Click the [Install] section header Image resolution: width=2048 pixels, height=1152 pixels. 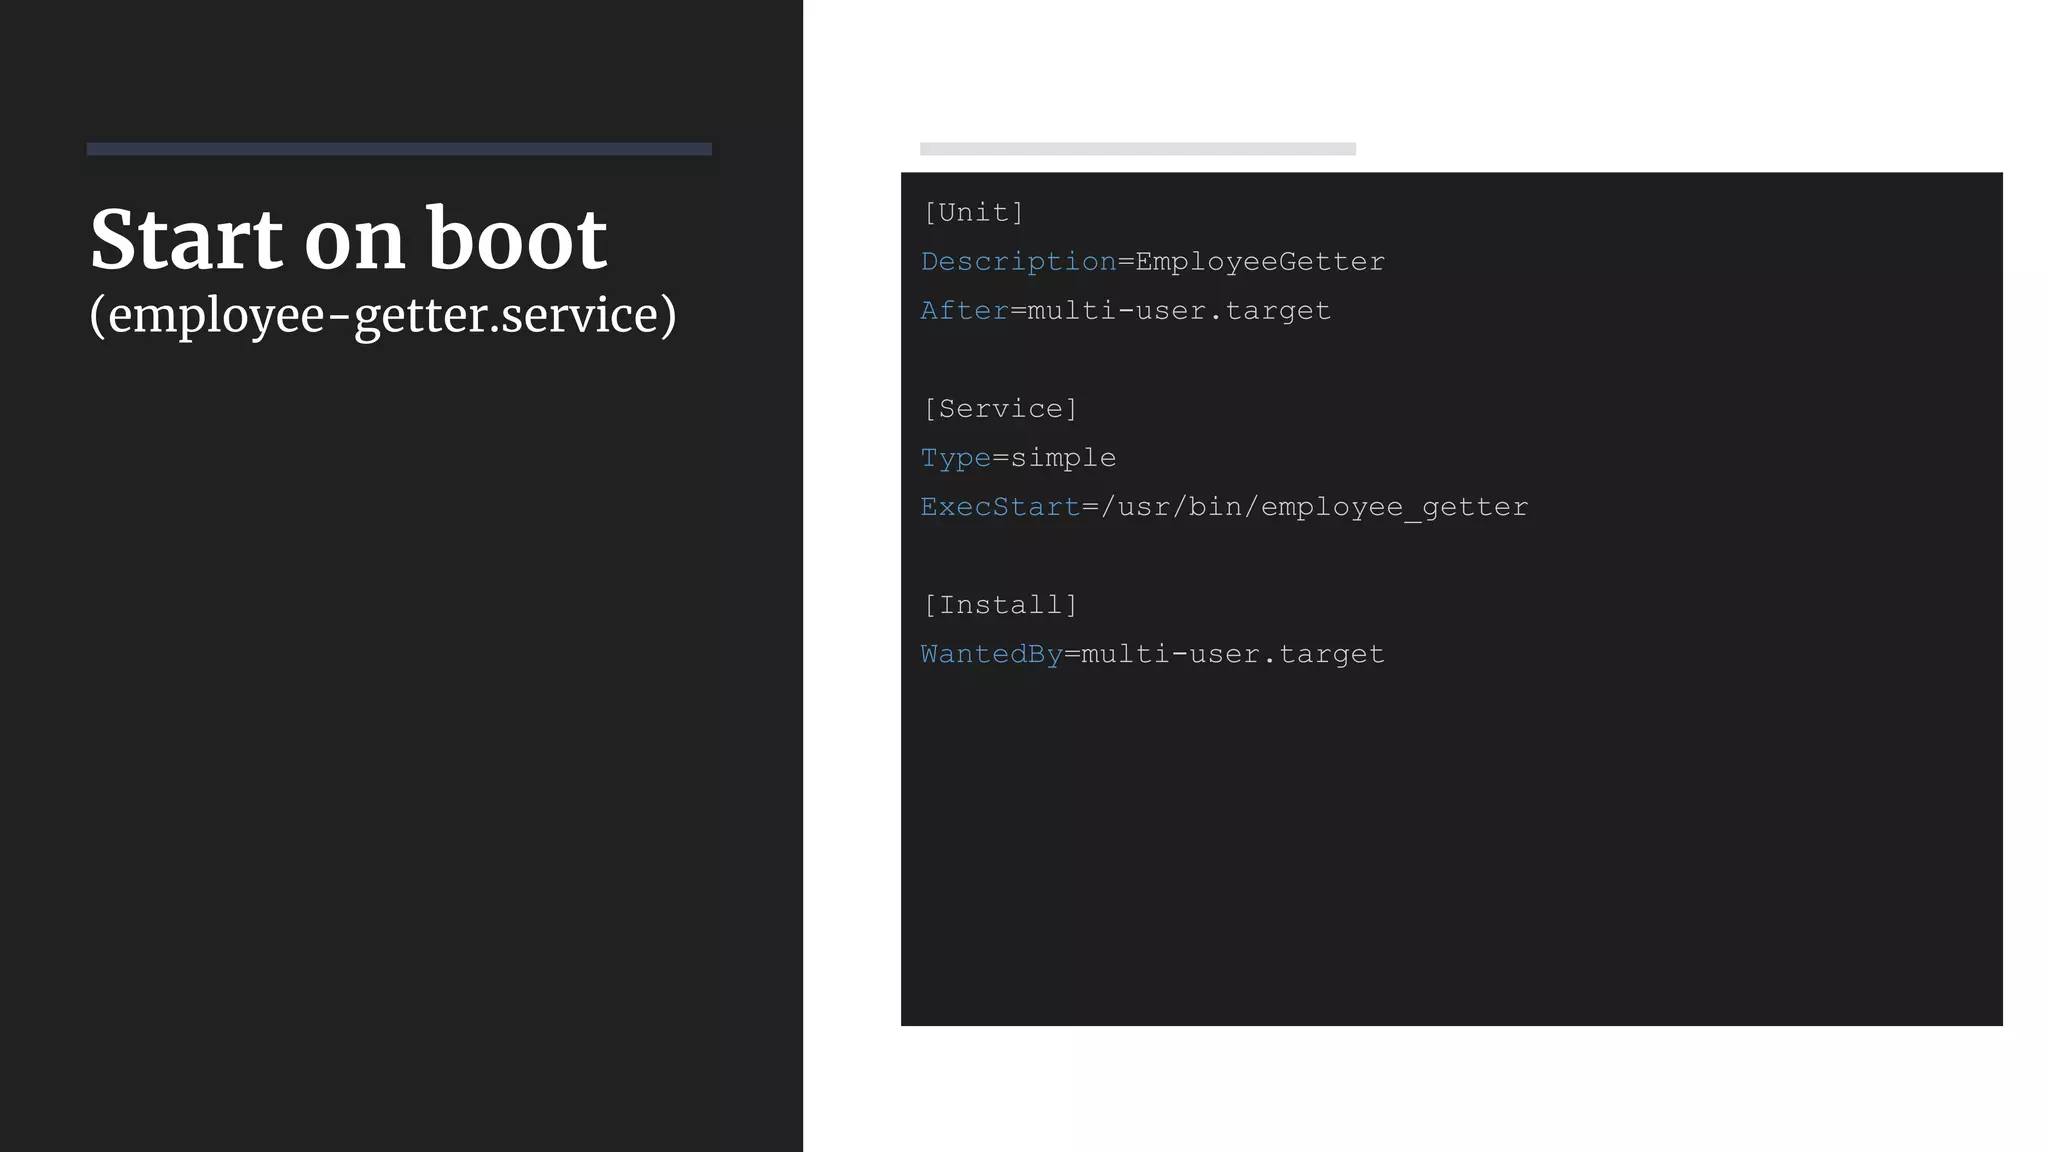[1000, 605]
